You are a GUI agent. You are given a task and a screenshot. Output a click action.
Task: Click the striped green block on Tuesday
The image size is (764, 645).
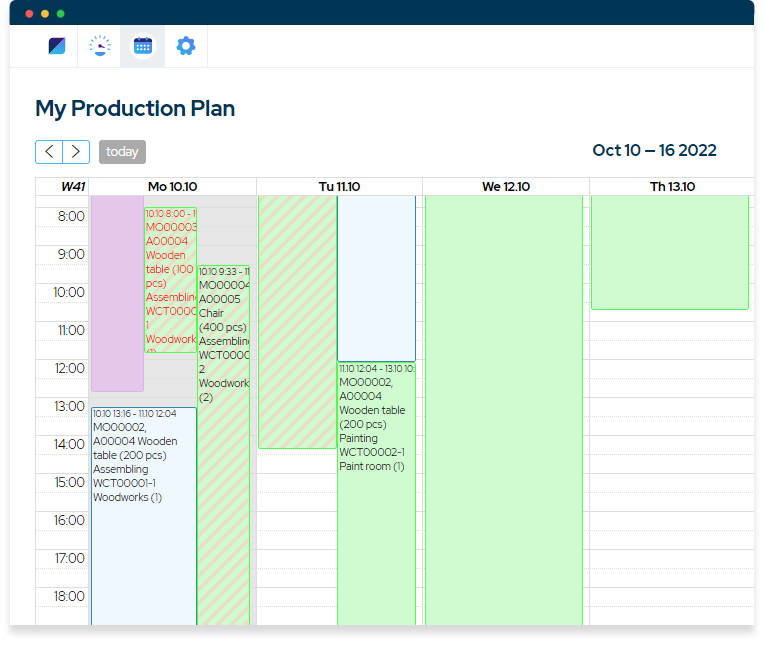pyautogui.click(x=297, y=322)
